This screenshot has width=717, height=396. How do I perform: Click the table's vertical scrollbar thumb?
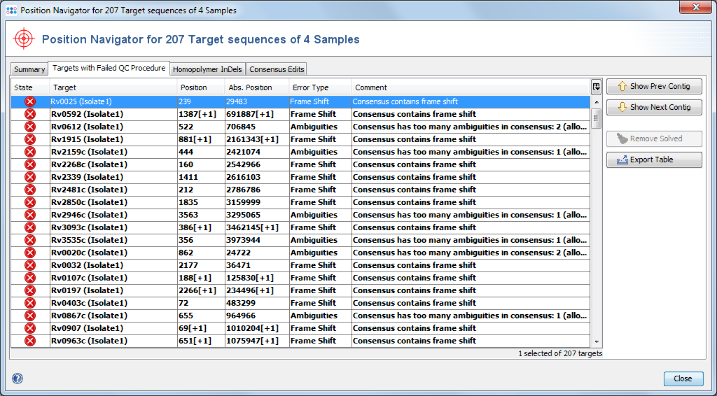click(596, 118)
